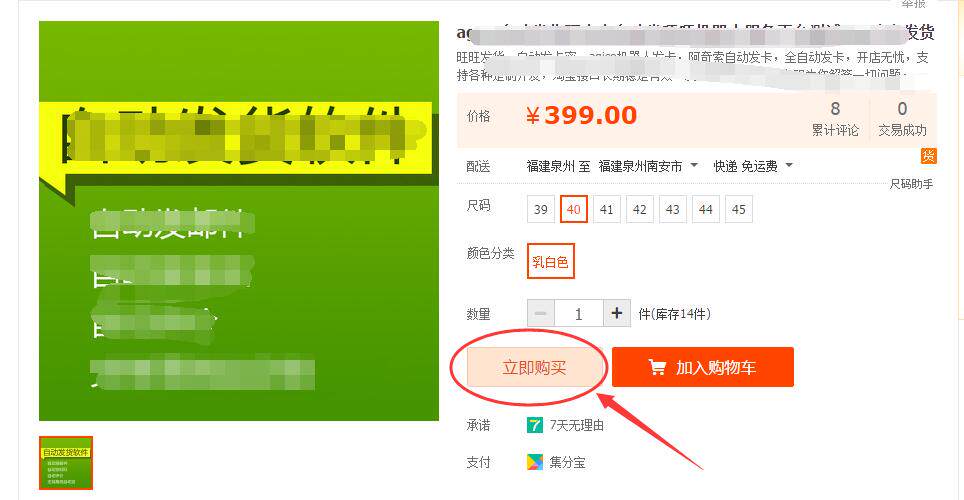Choose the 乳白色 color option

coord(550,261)
